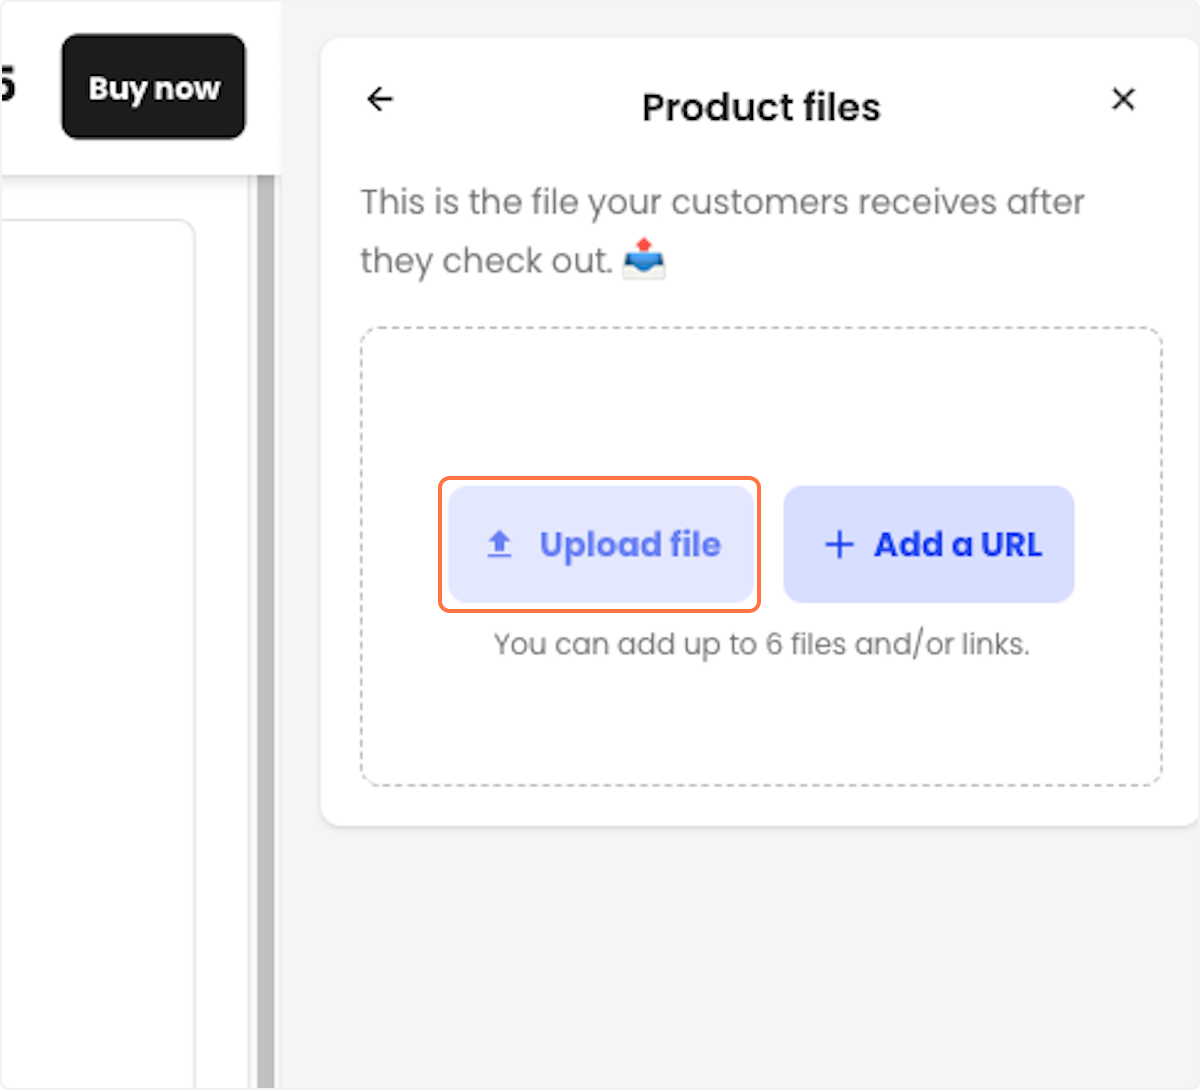Click the gray vertical preview scrollbar
The width and height of the screenshot is (1200, 1090).
coord(265,630)
